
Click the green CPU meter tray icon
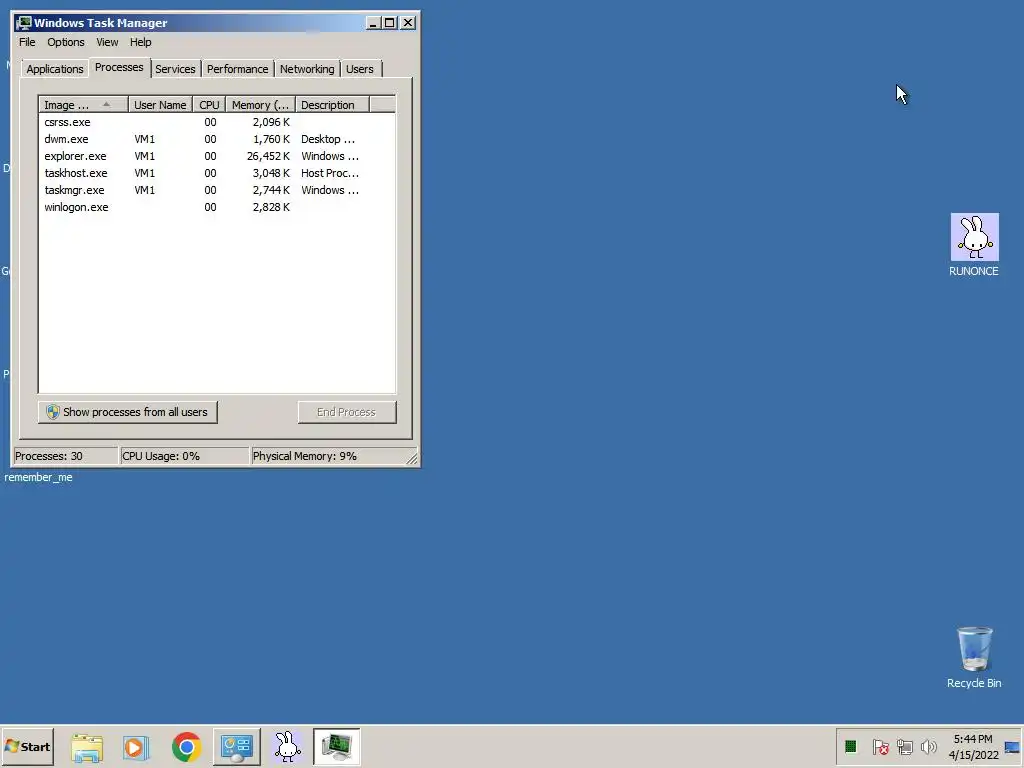[850, 746]
